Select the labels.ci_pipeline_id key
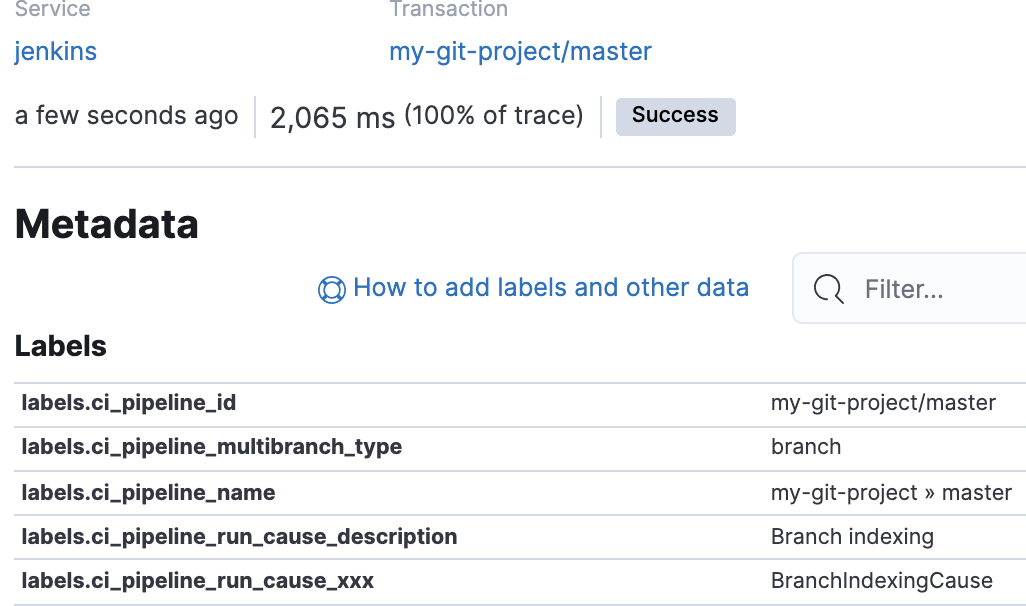Image resolution: width=1026 pixels, height=606 pixels. tap(129, 403)
